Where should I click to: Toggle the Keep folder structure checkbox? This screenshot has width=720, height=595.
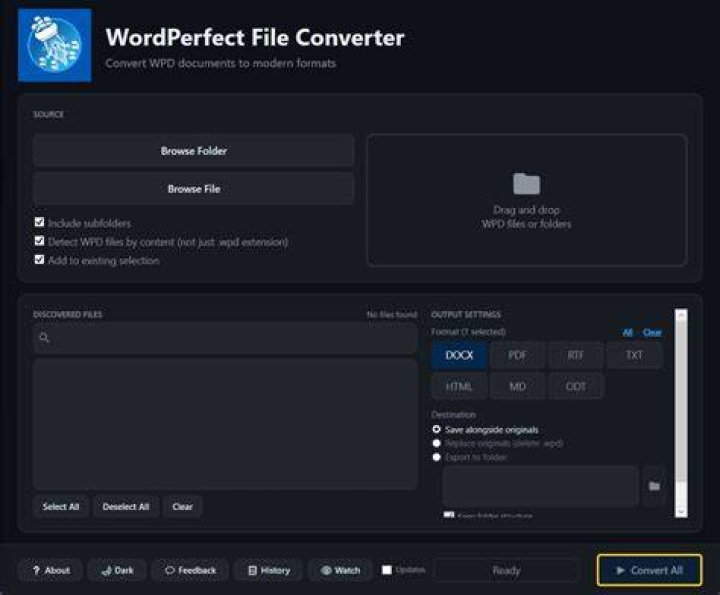[449, 515]
